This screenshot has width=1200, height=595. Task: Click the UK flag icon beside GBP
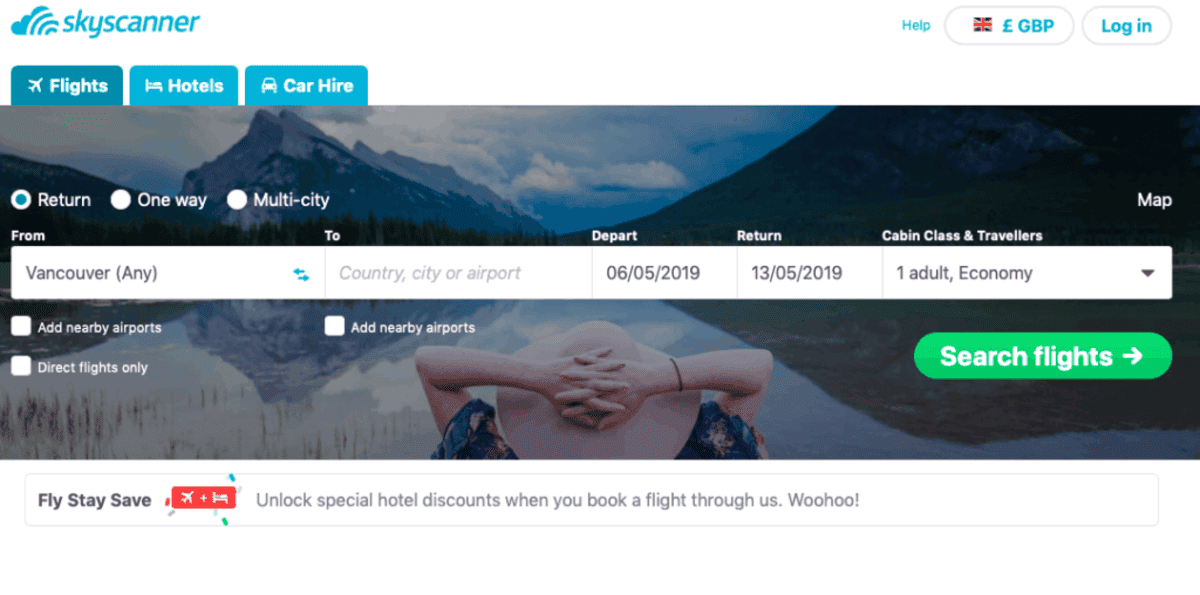click(983, 26)
